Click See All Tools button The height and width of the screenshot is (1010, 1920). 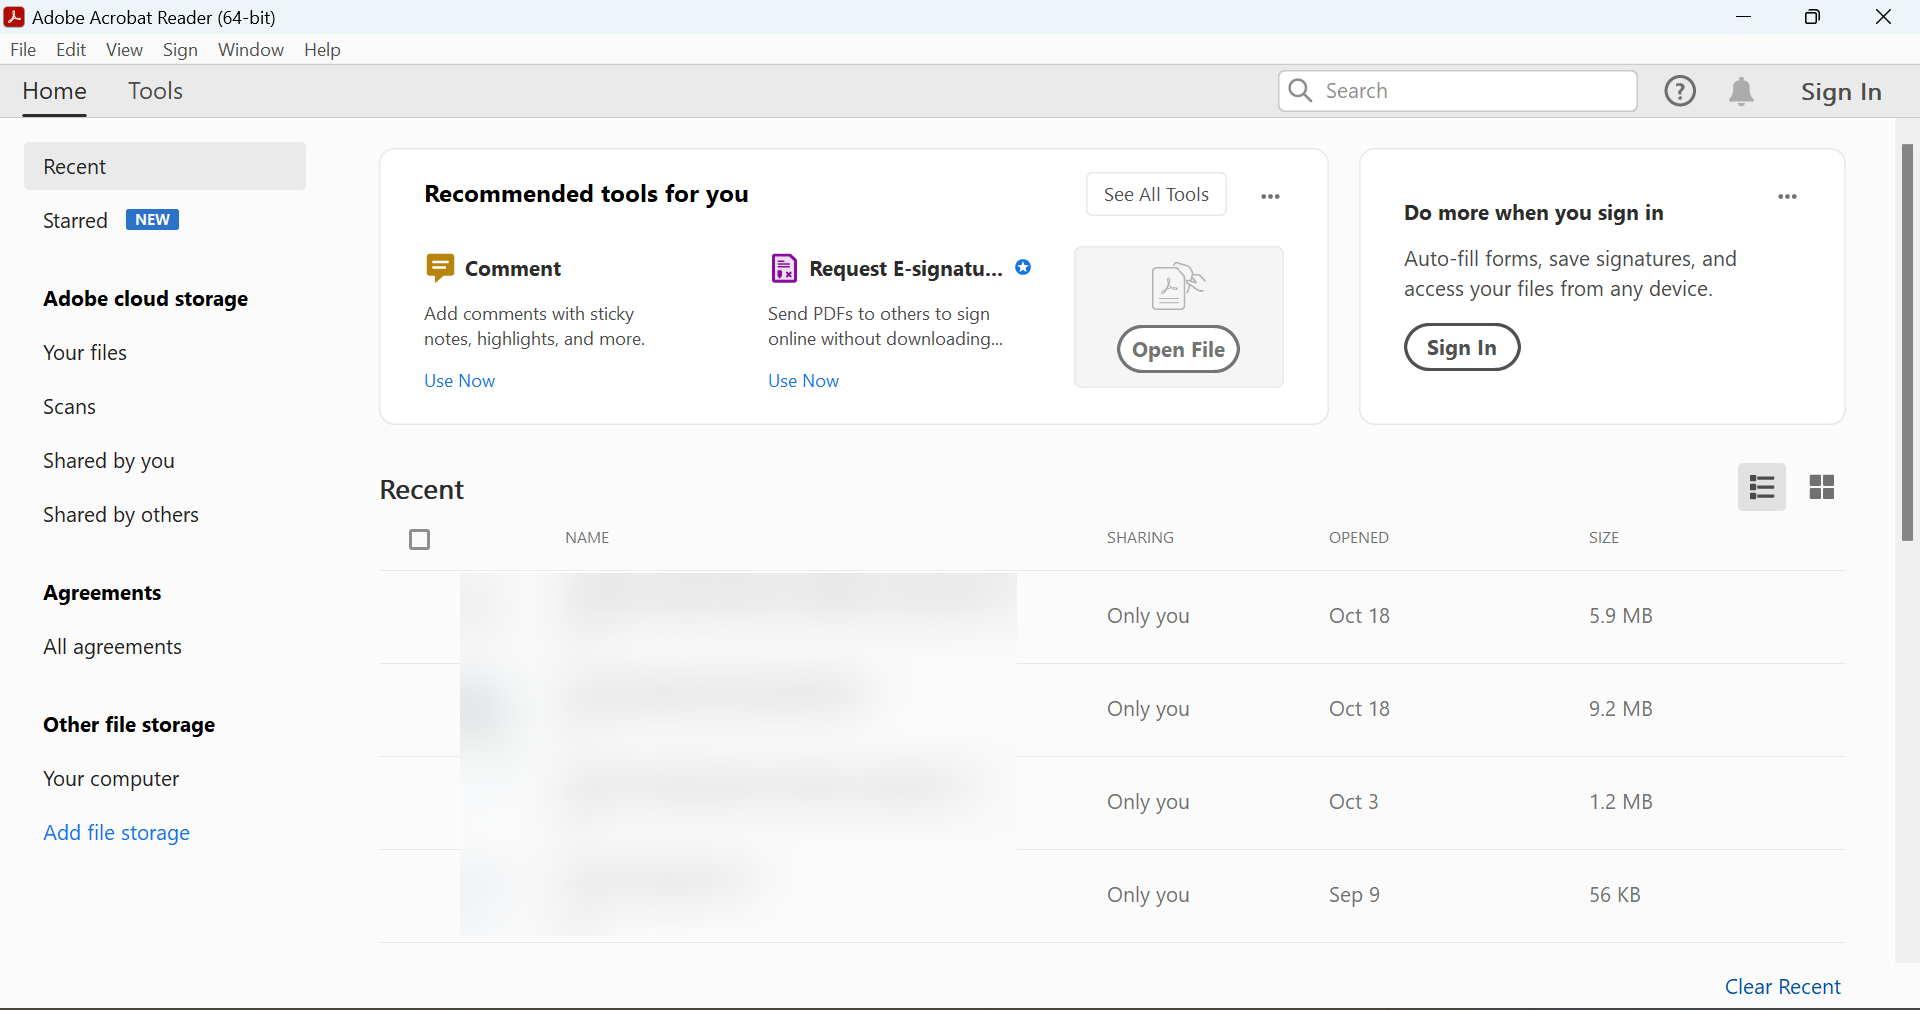point(1156,194)
